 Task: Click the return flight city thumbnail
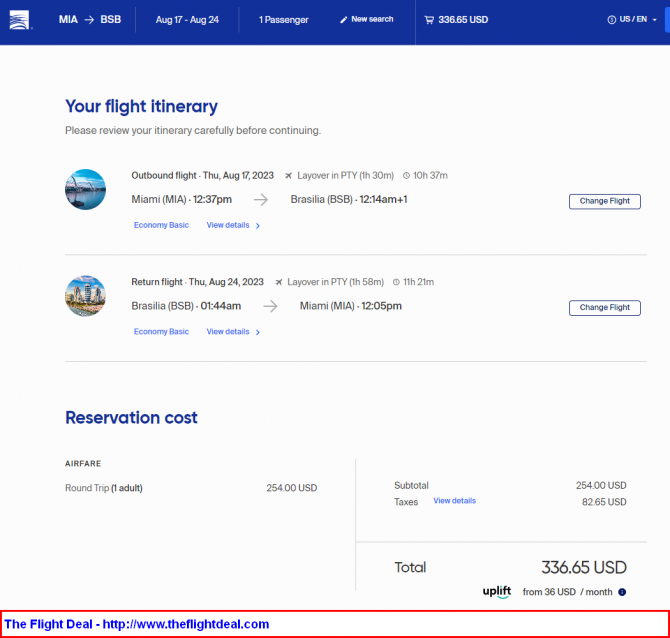click(x=85, y=296)
